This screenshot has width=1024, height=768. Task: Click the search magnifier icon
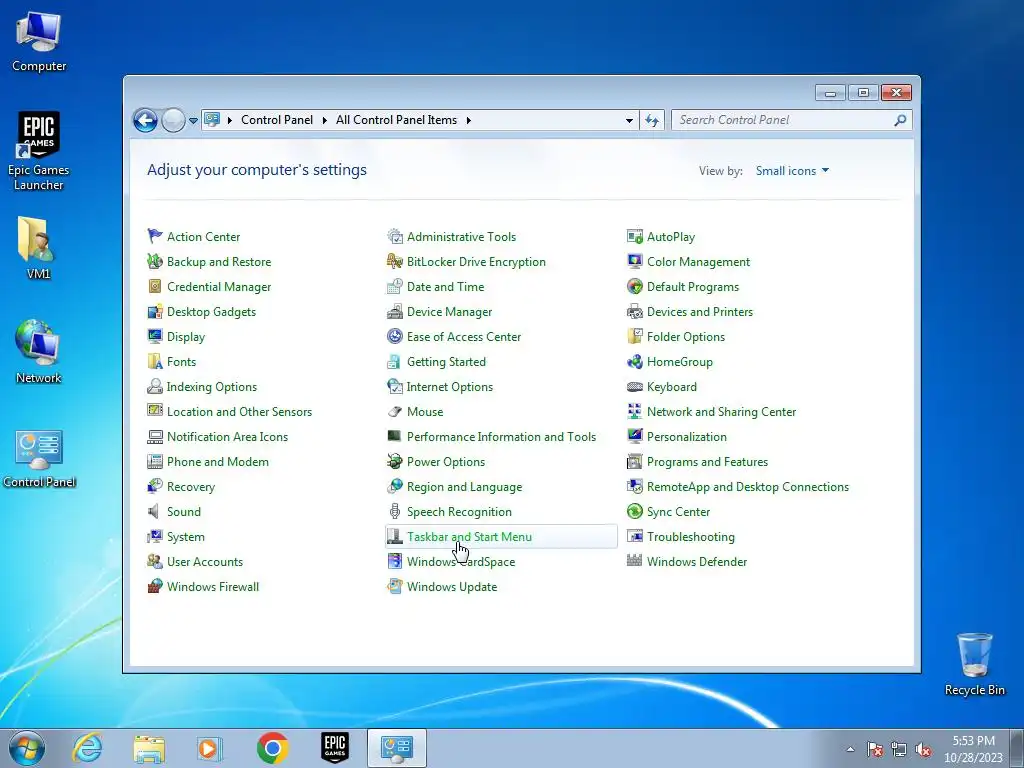(x=901, y=120)
